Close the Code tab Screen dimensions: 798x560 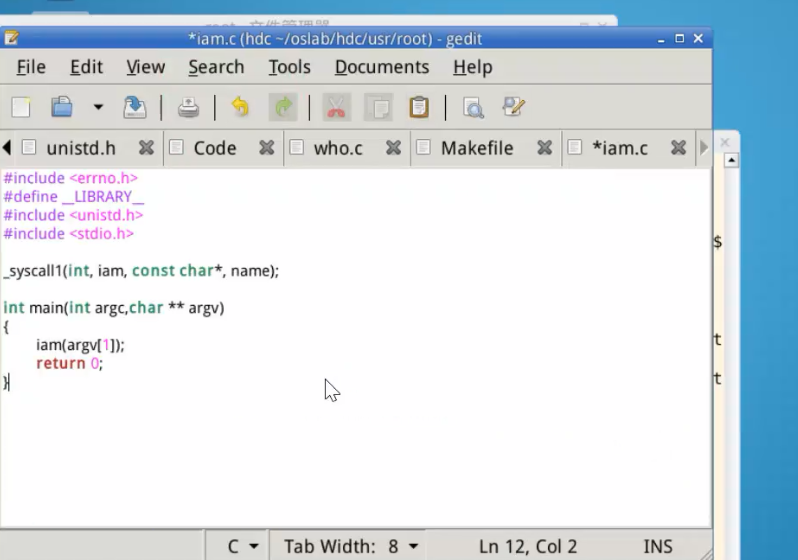pos(267,148)
